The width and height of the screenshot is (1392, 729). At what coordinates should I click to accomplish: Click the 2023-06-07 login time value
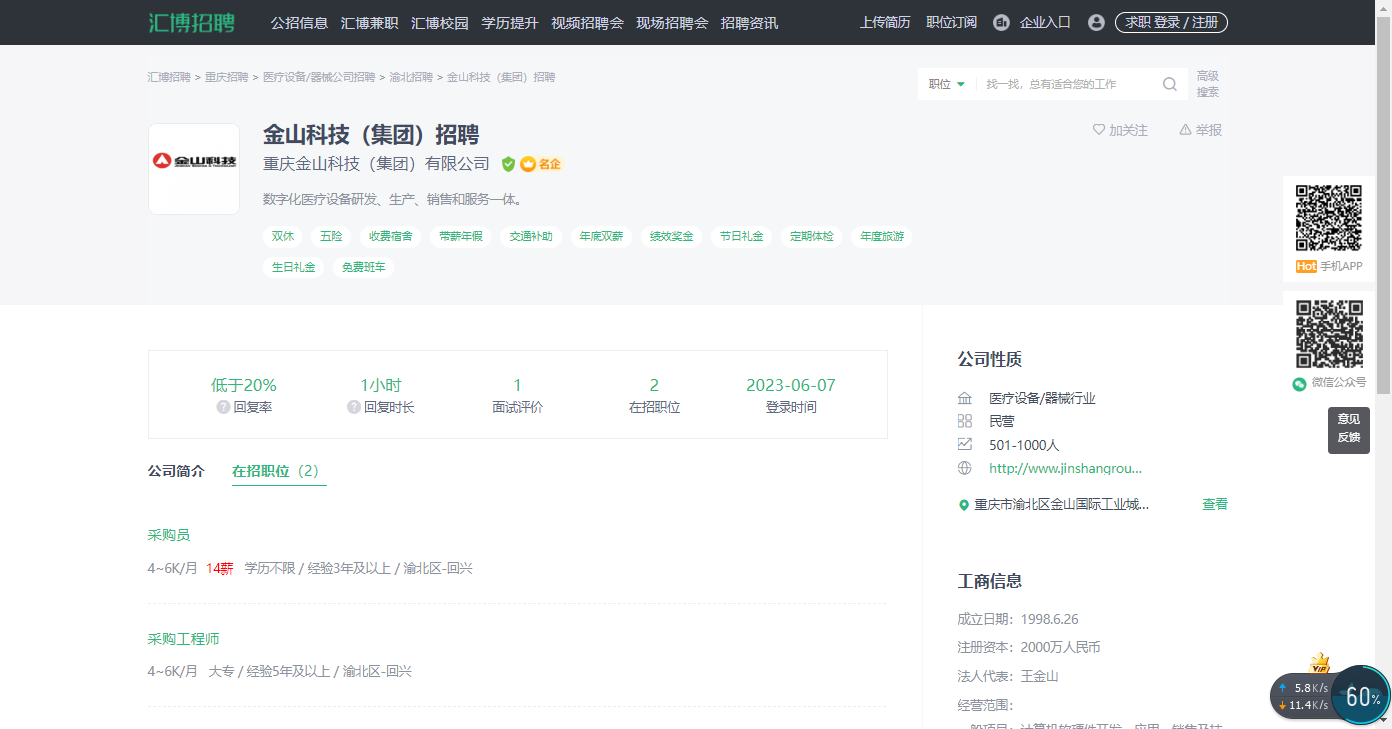click(x=791, y=385)
